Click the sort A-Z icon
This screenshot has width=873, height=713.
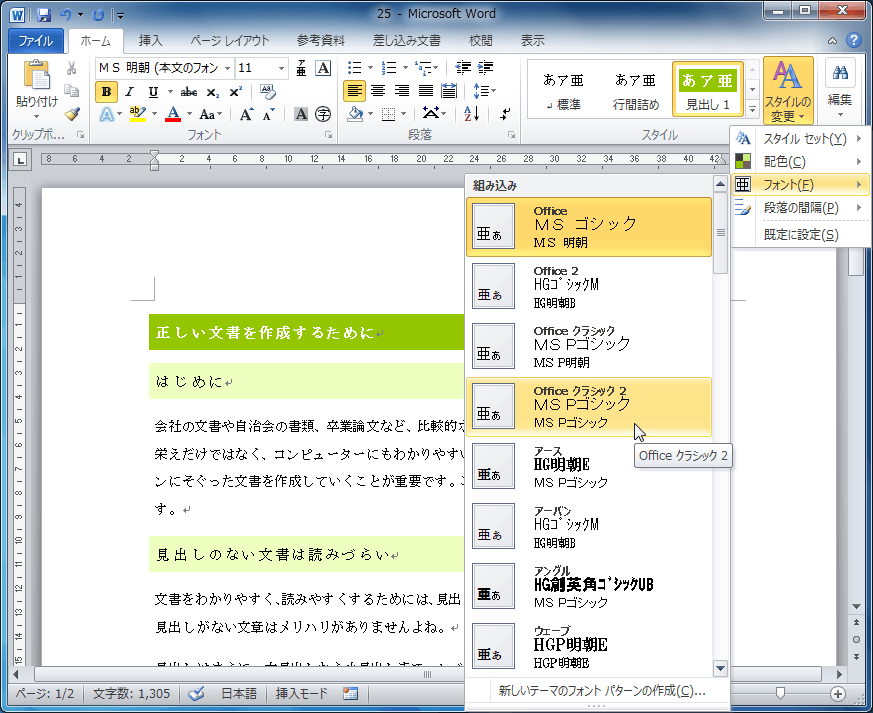(472, 114)
